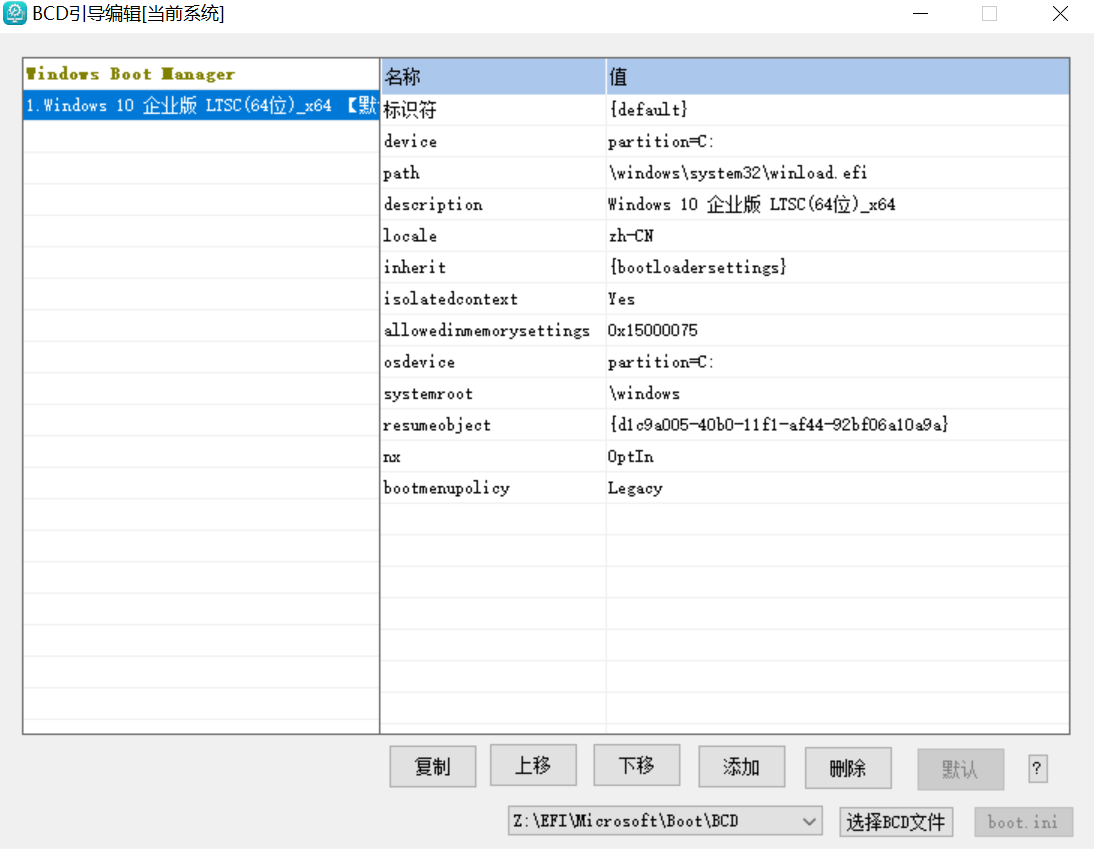The image size is (1094, 849).
Task: Click the 下移 (move down) button
Action: pos(636,765)
